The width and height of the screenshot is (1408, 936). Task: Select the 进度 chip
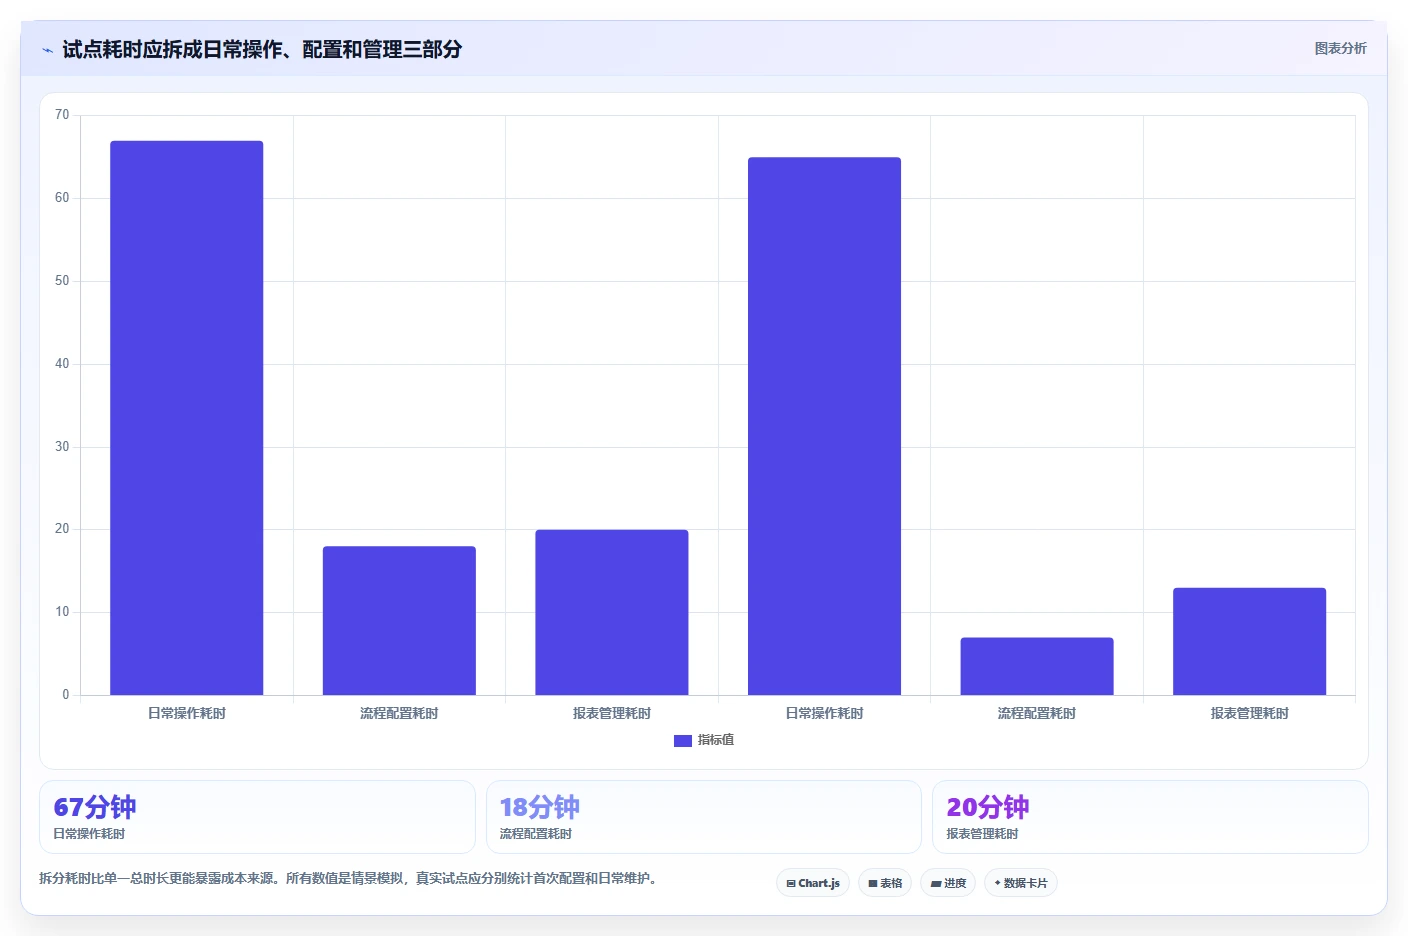point(948,883)
